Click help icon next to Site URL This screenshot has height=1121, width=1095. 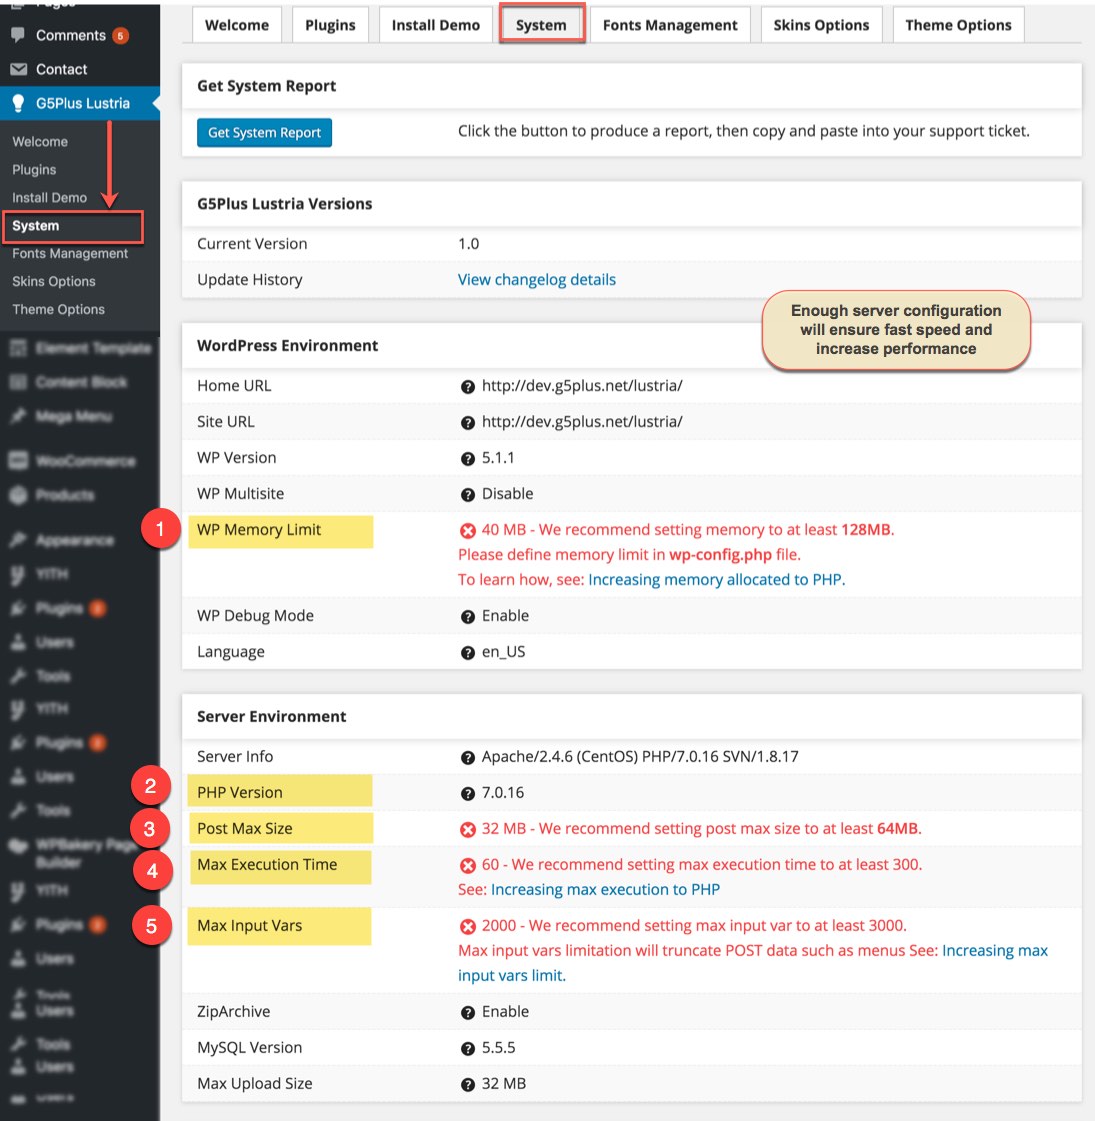point(467,423)
